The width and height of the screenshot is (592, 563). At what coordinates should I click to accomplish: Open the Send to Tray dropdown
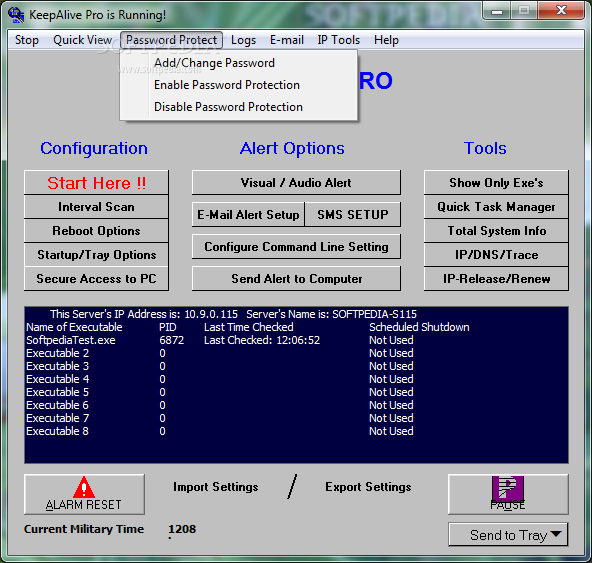(x=508, y=534)
